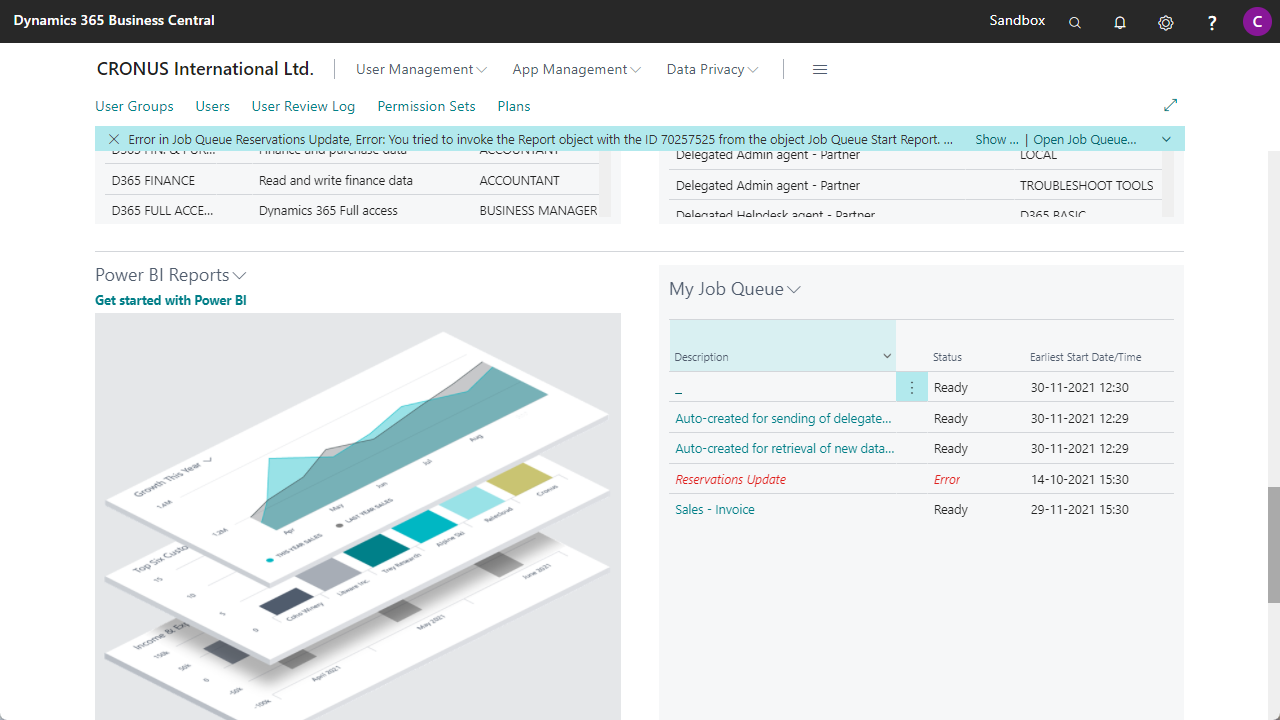
Task: Expand the notification bar chevron
Action: [x=1166, y=139]
